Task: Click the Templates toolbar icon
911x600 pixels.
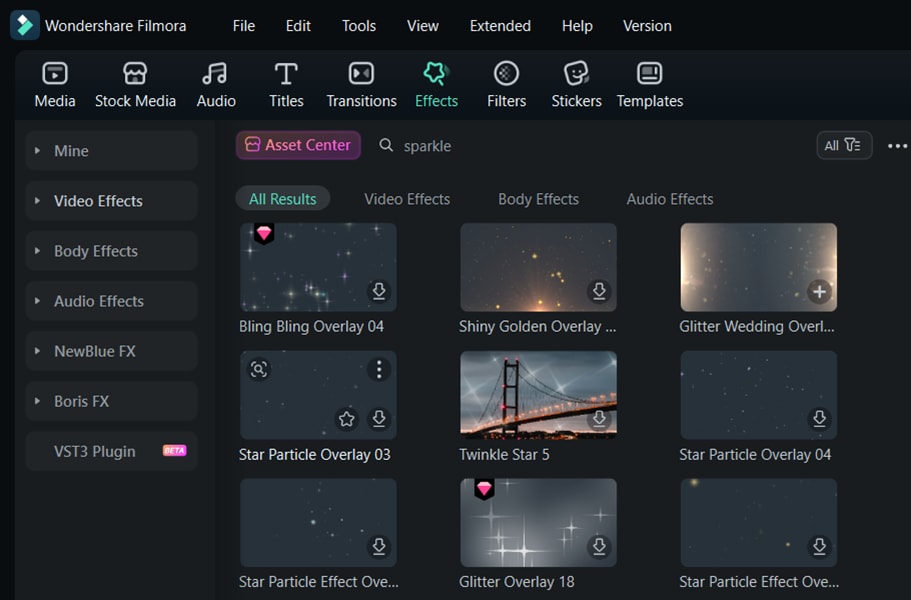Action: 649,85
